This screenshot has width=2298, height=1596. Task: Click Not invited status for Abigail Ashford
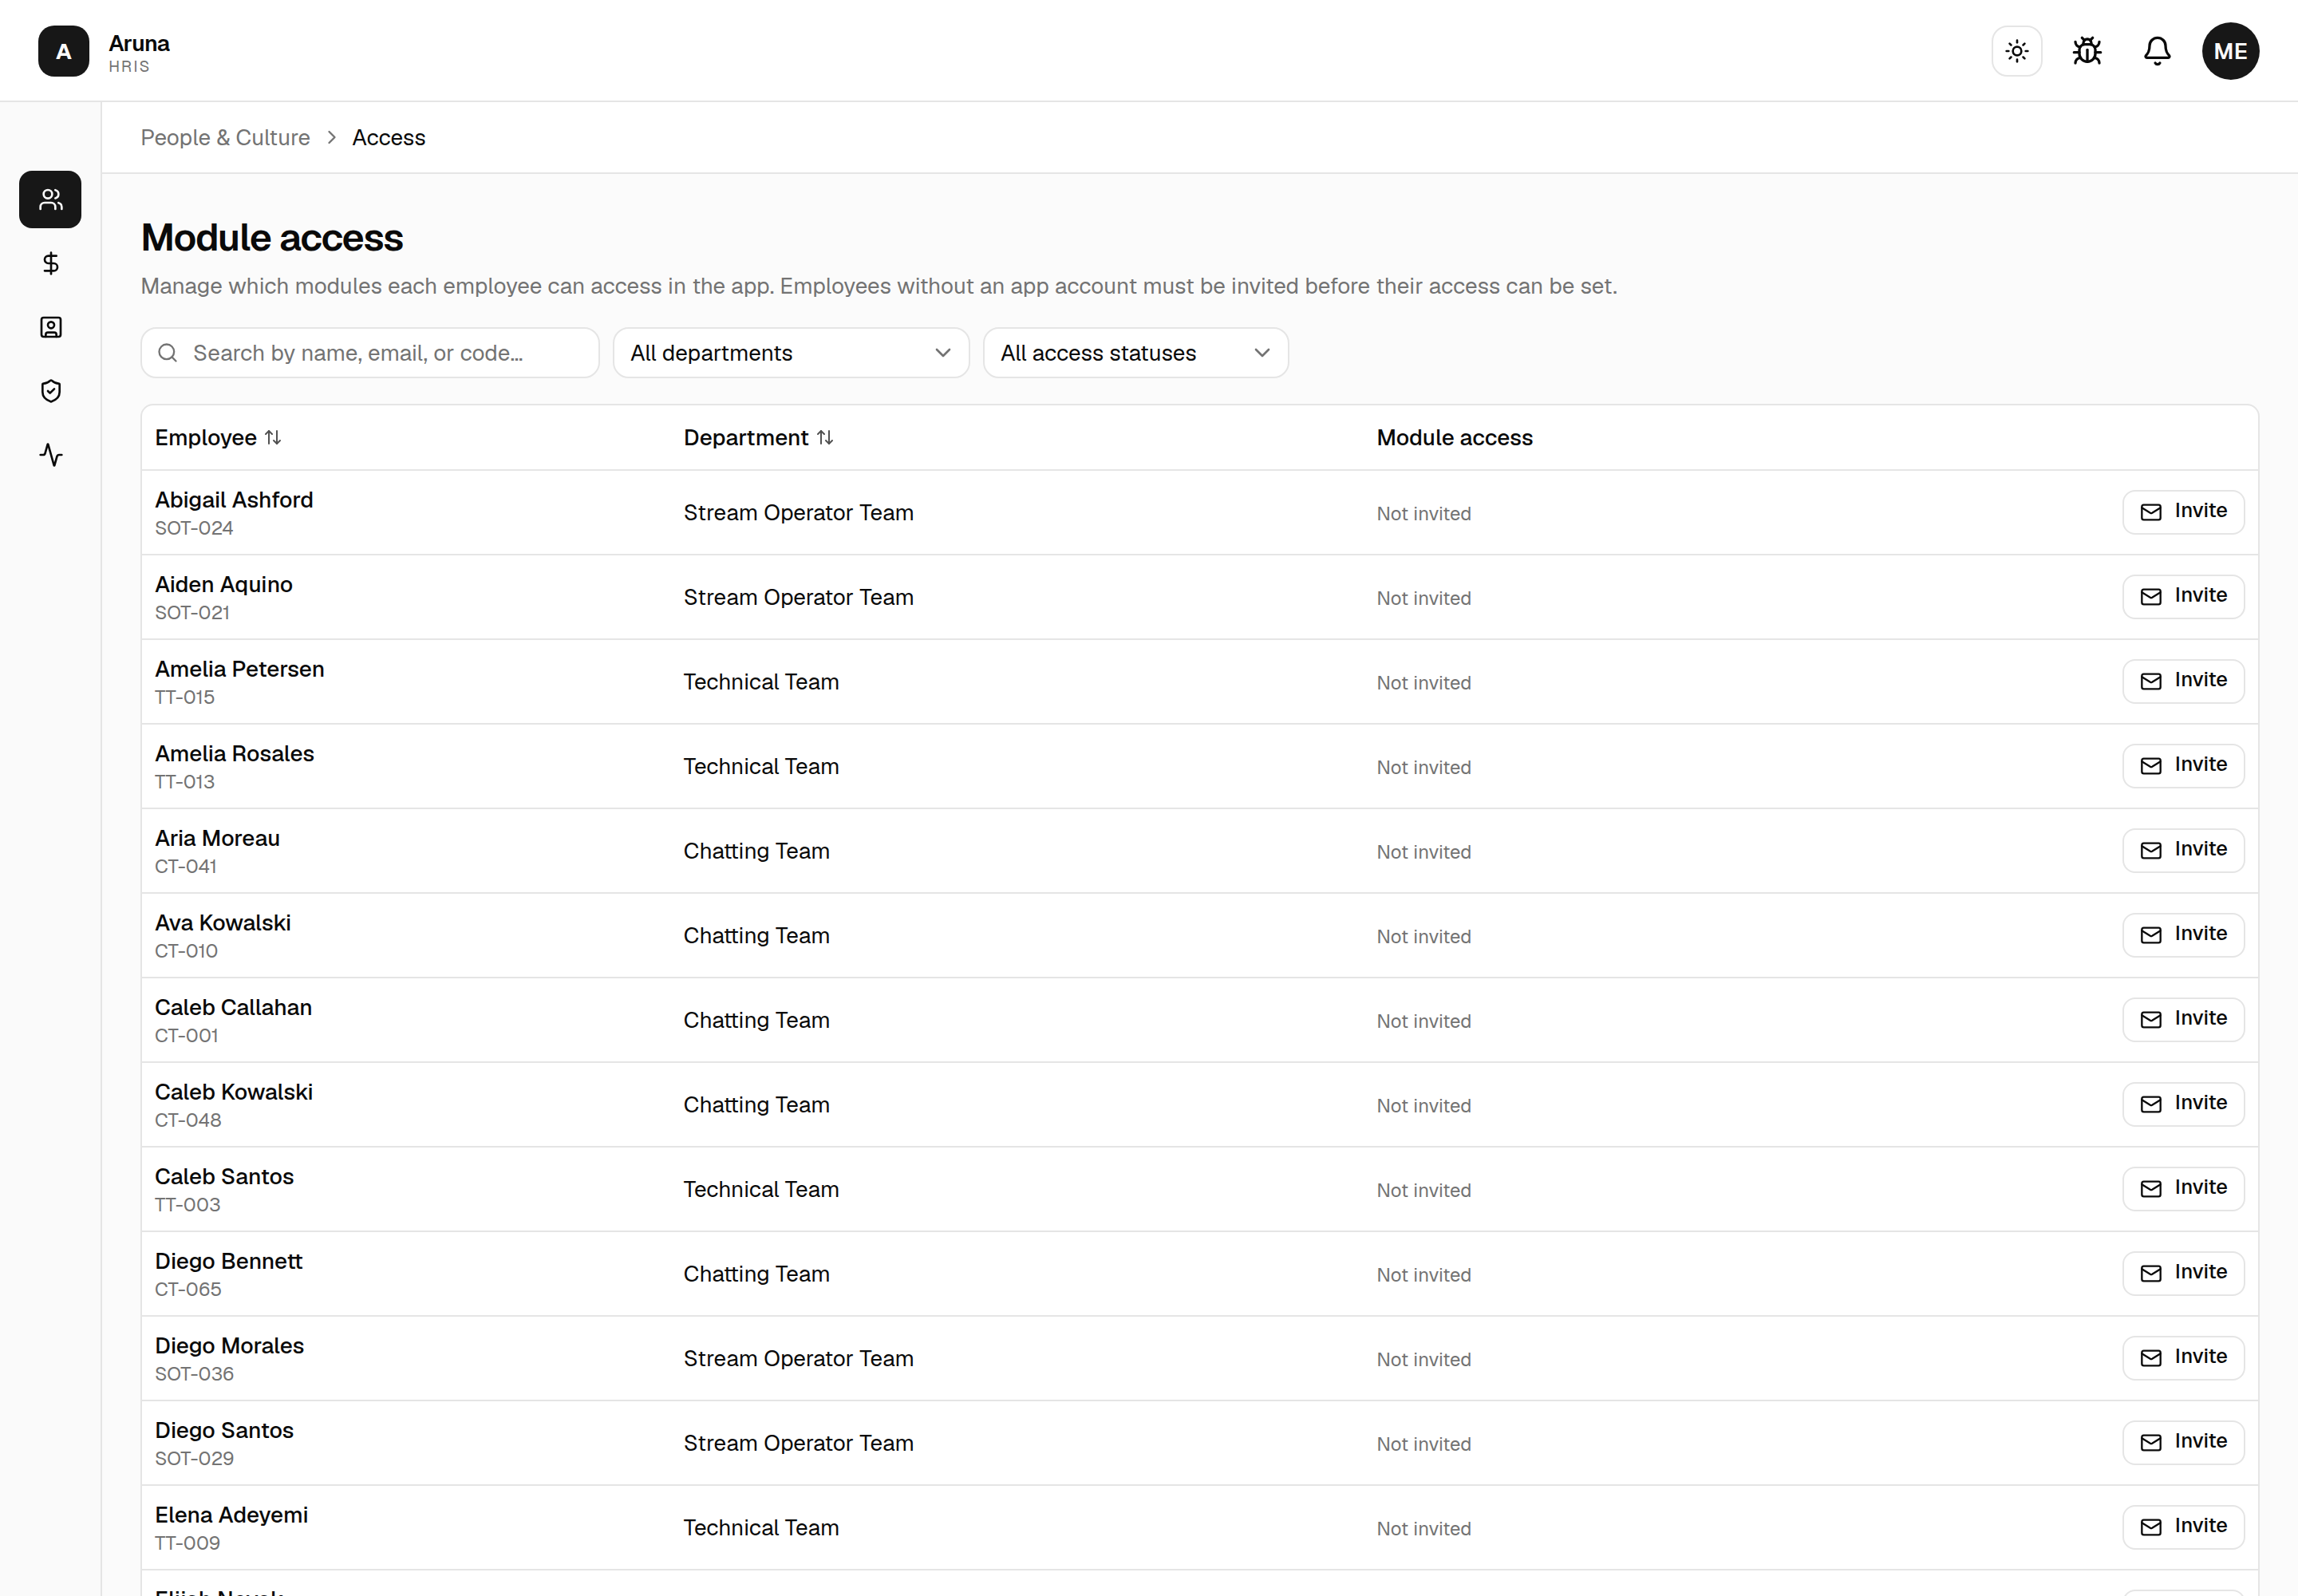point(1424,513)
